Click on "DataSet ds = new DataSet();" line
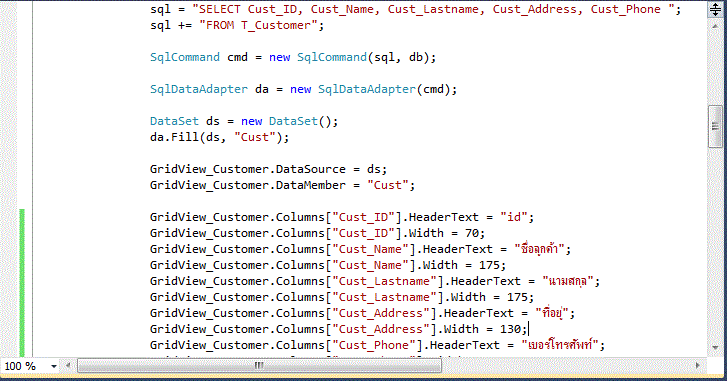727x384 pixels. point(244,122)
